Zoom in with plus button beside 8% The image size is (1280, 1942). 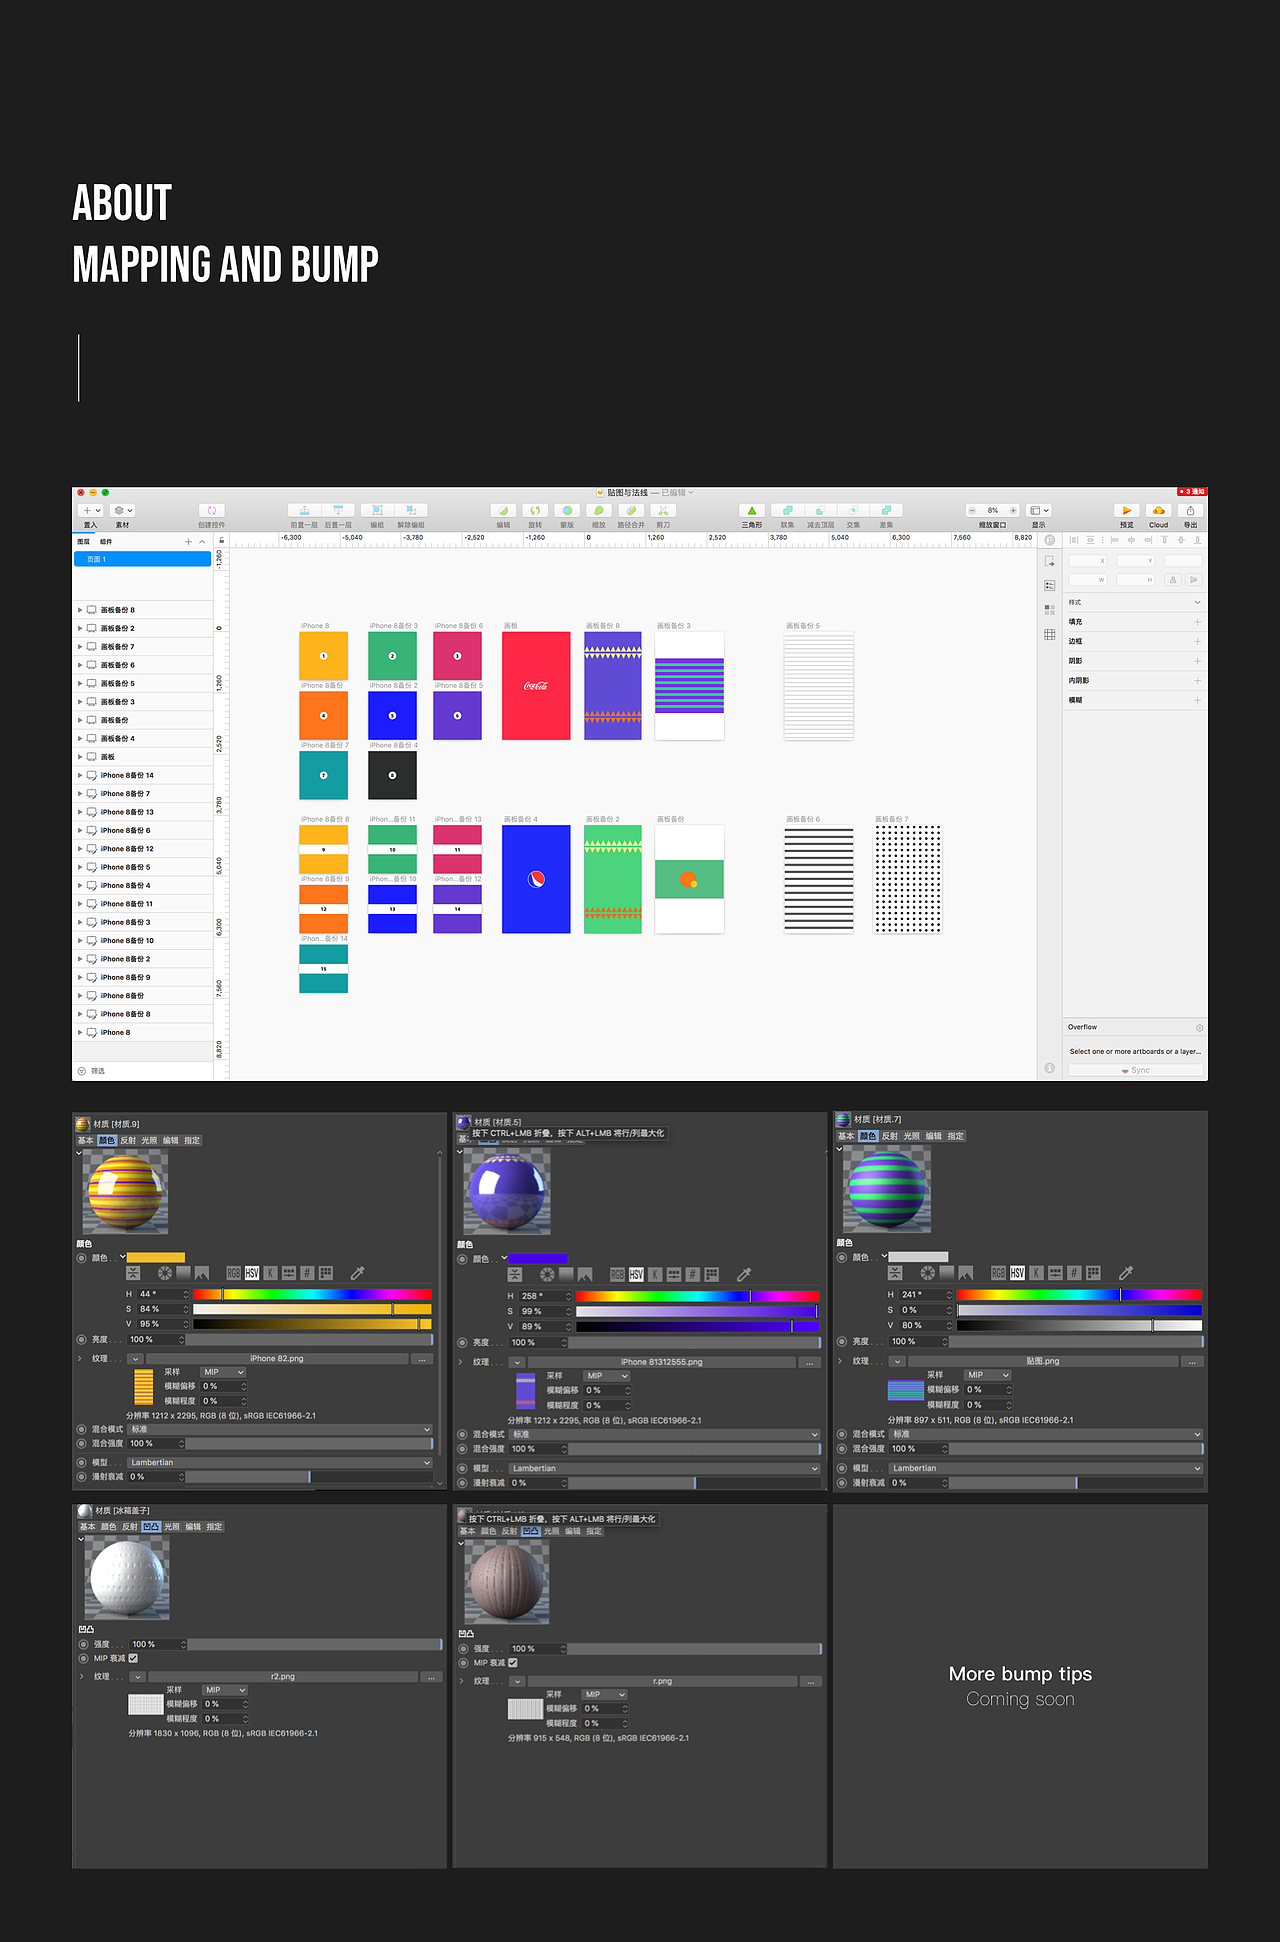pos(1013,510)
